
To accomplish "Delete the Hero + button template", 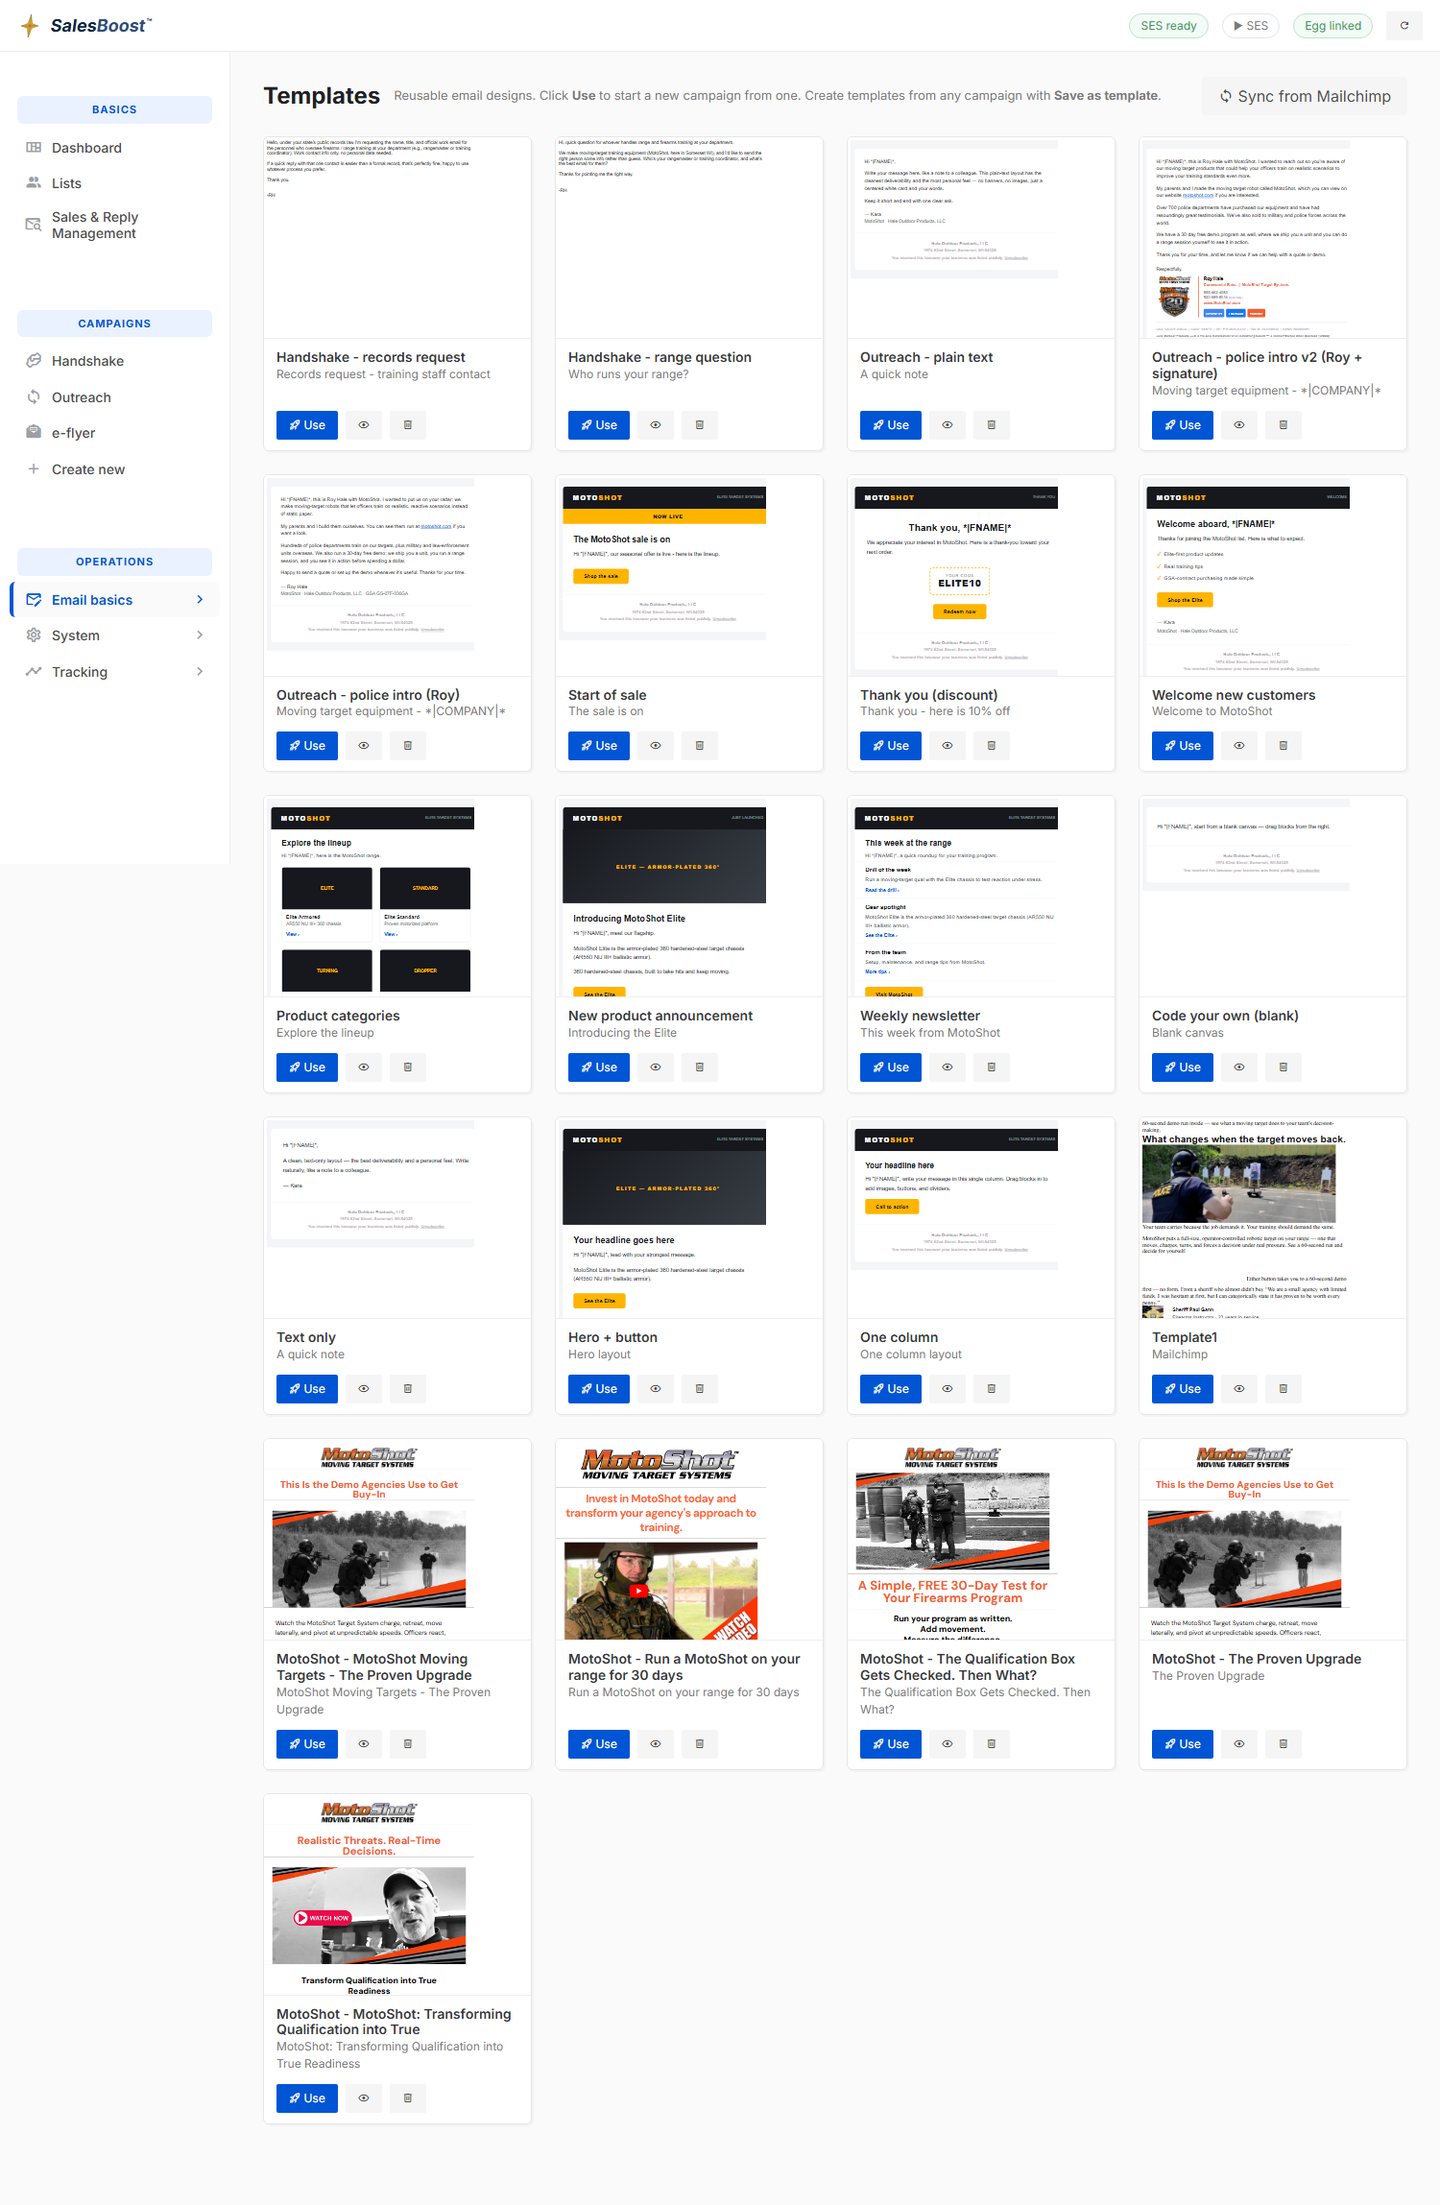I will tap(700, 1389).
